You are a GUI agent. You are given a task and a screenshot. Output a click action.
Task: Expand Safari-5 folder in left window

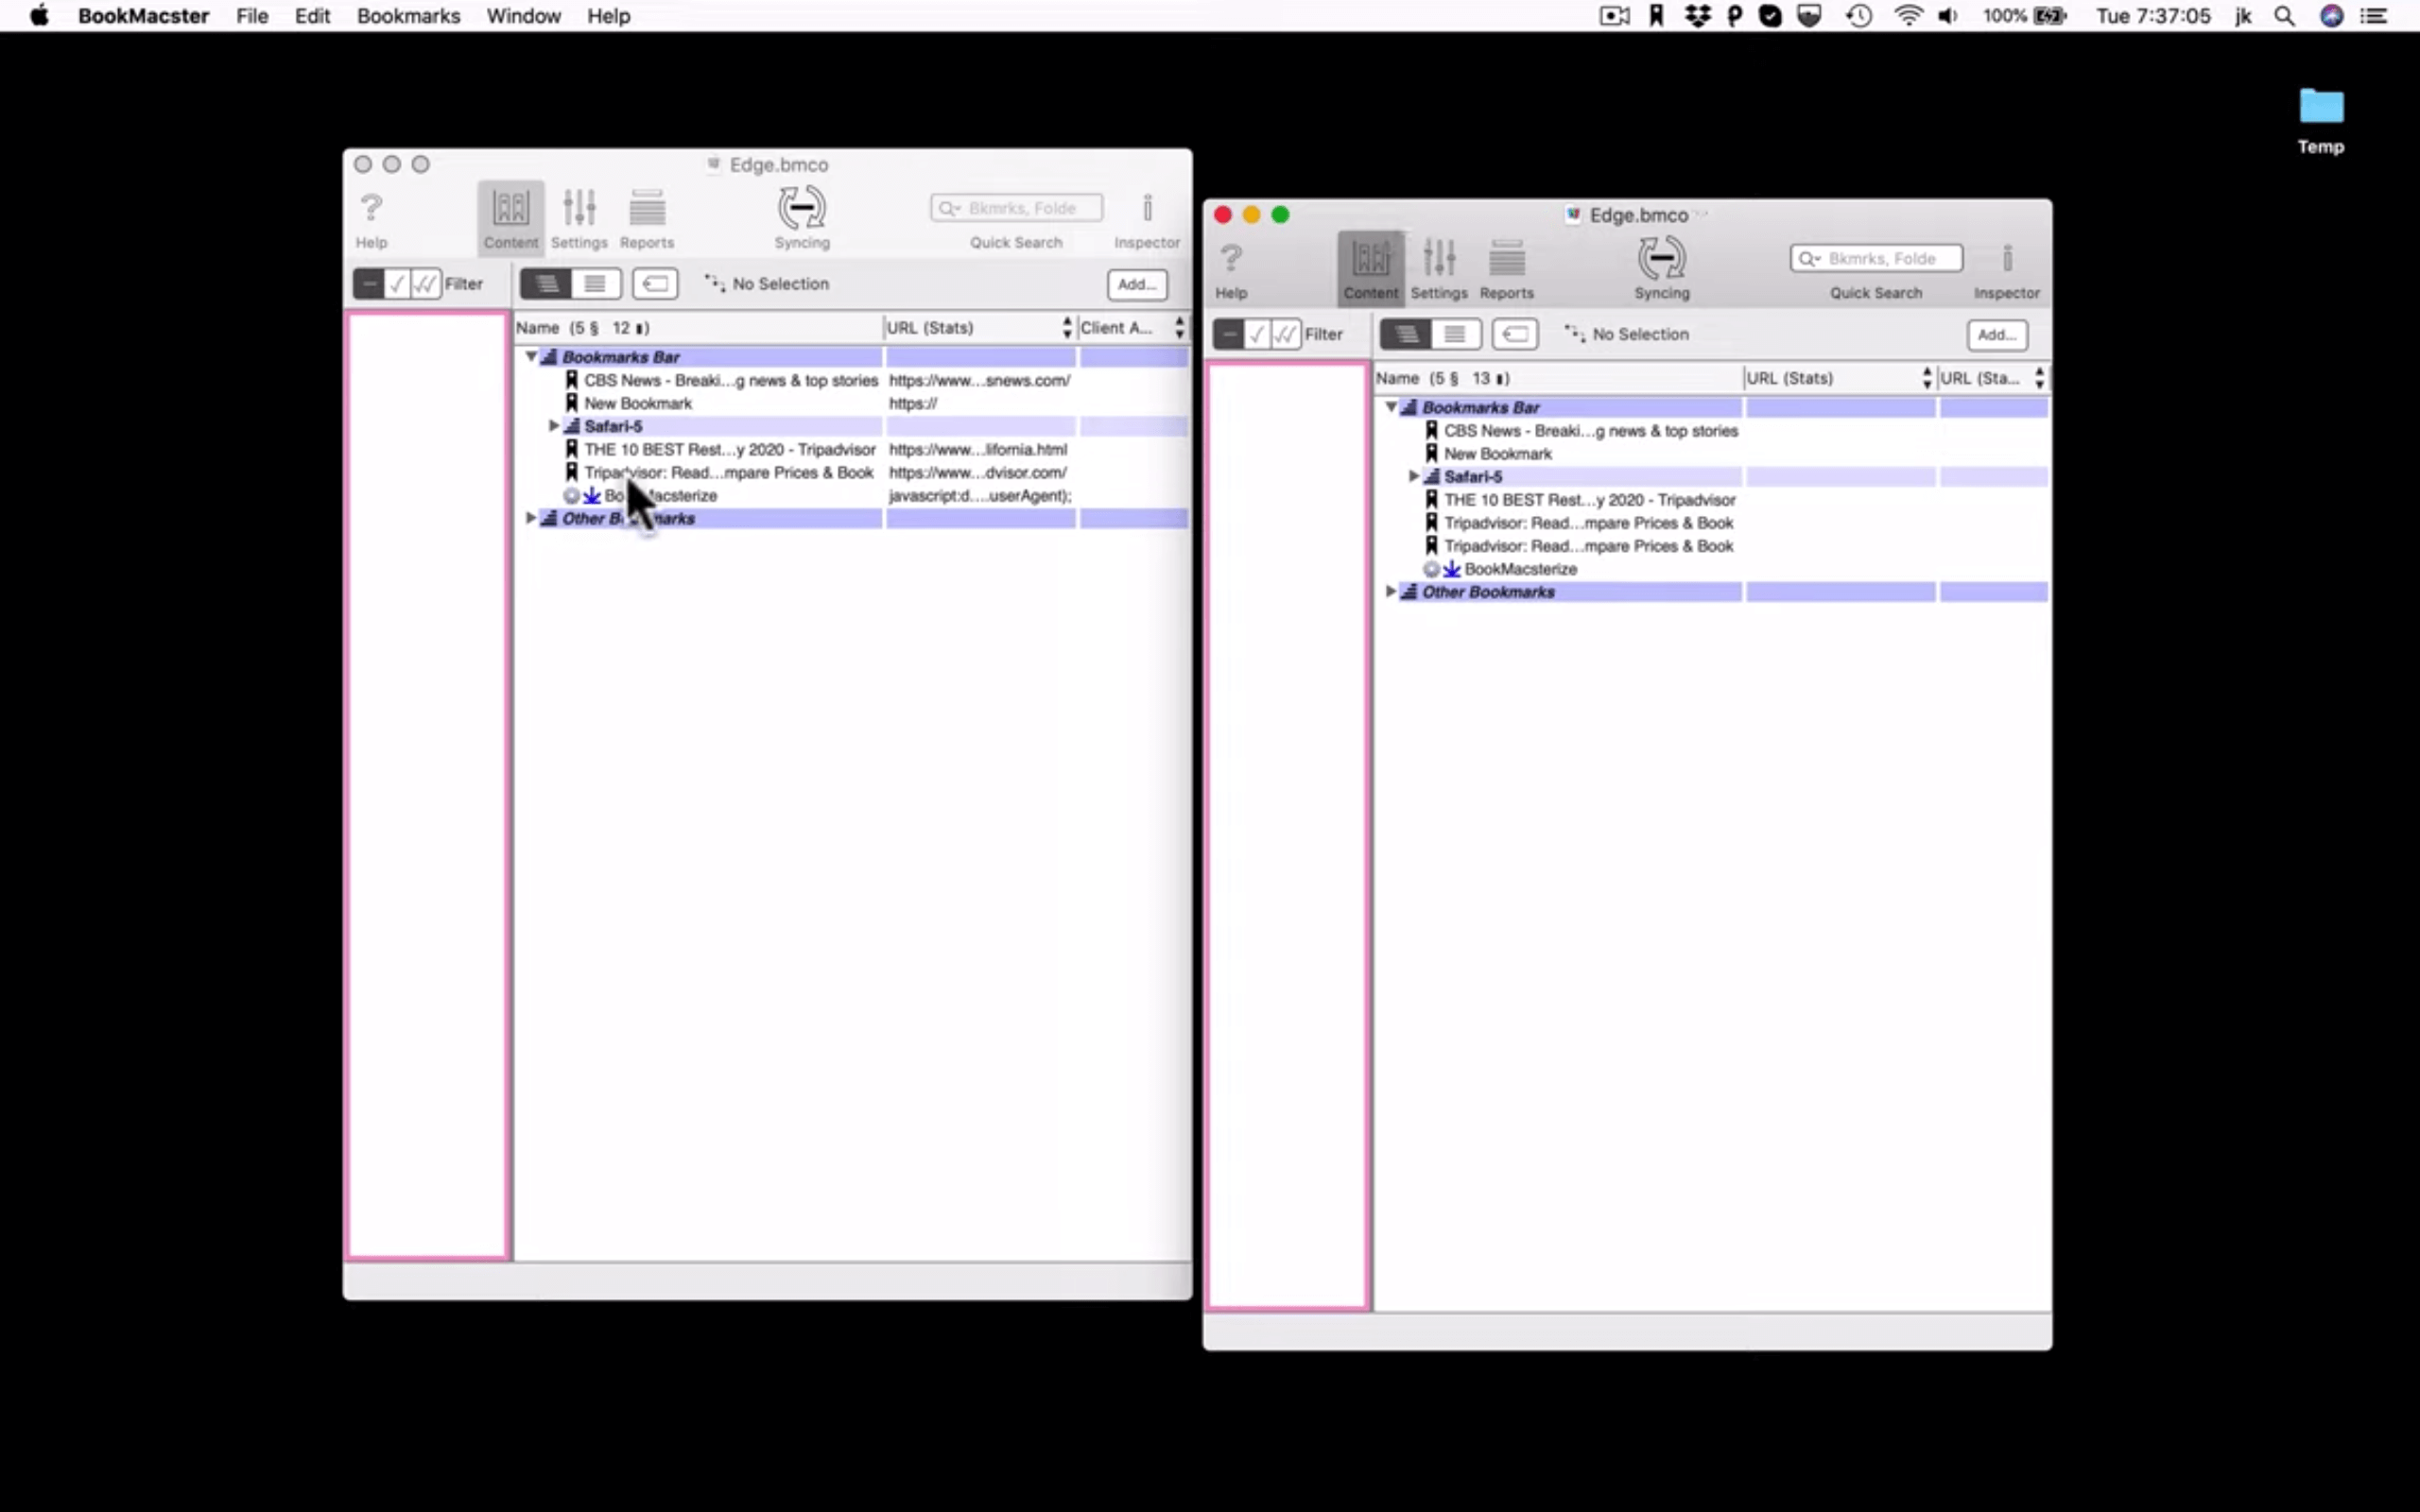tap(553, 426)
